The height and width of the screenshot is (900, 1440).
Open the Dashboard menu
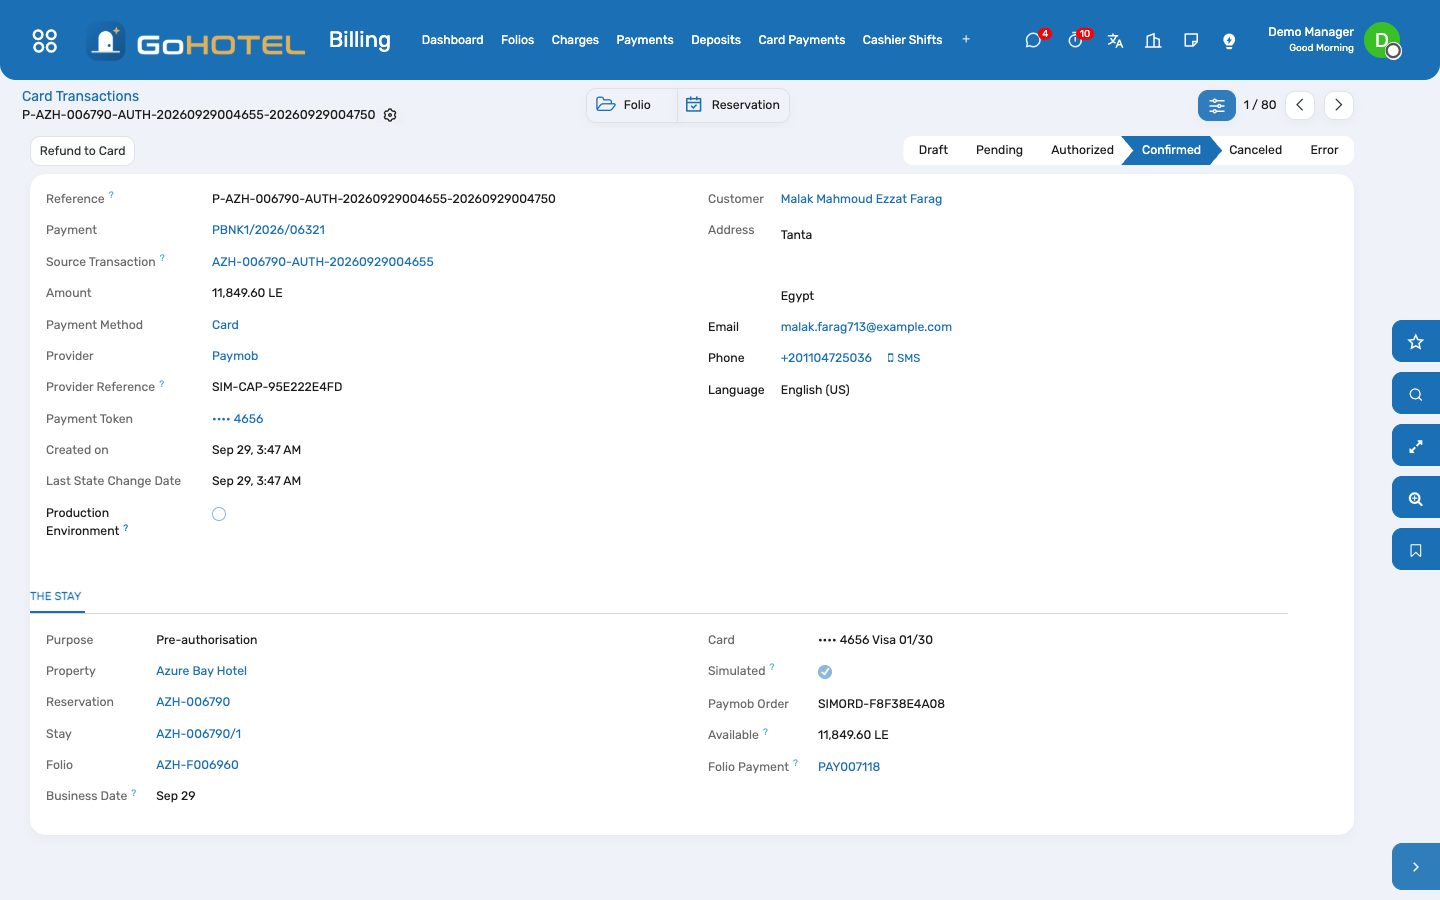pos(452,40)
